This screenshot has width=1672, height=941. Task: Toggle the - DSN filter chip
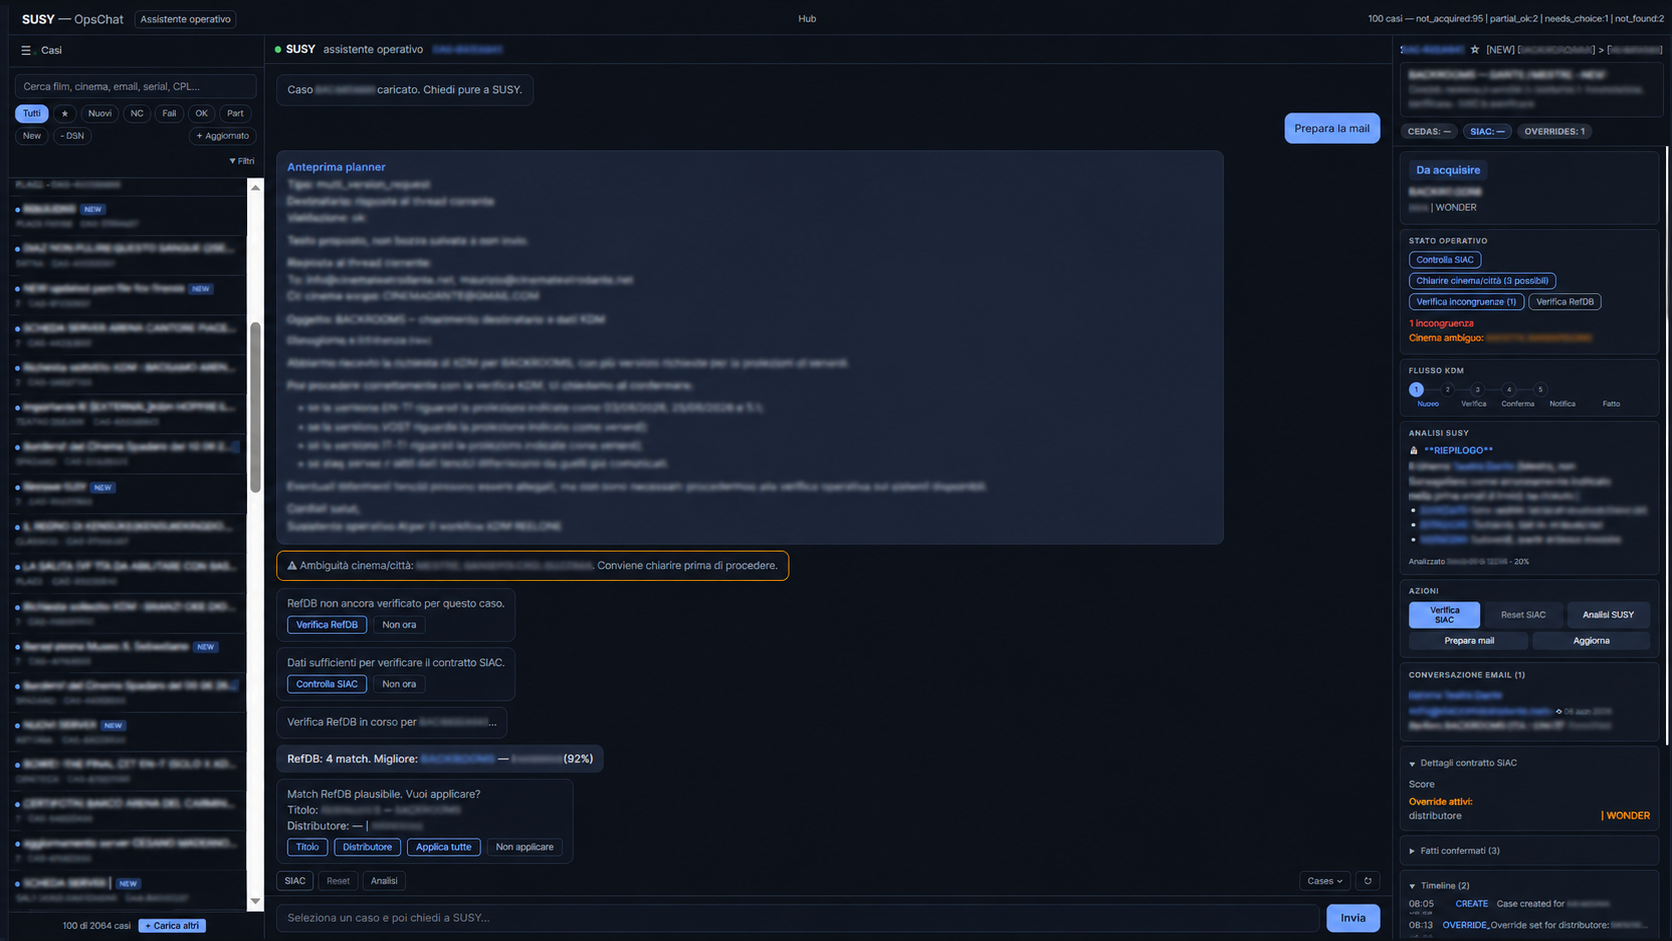click(72, 136)
